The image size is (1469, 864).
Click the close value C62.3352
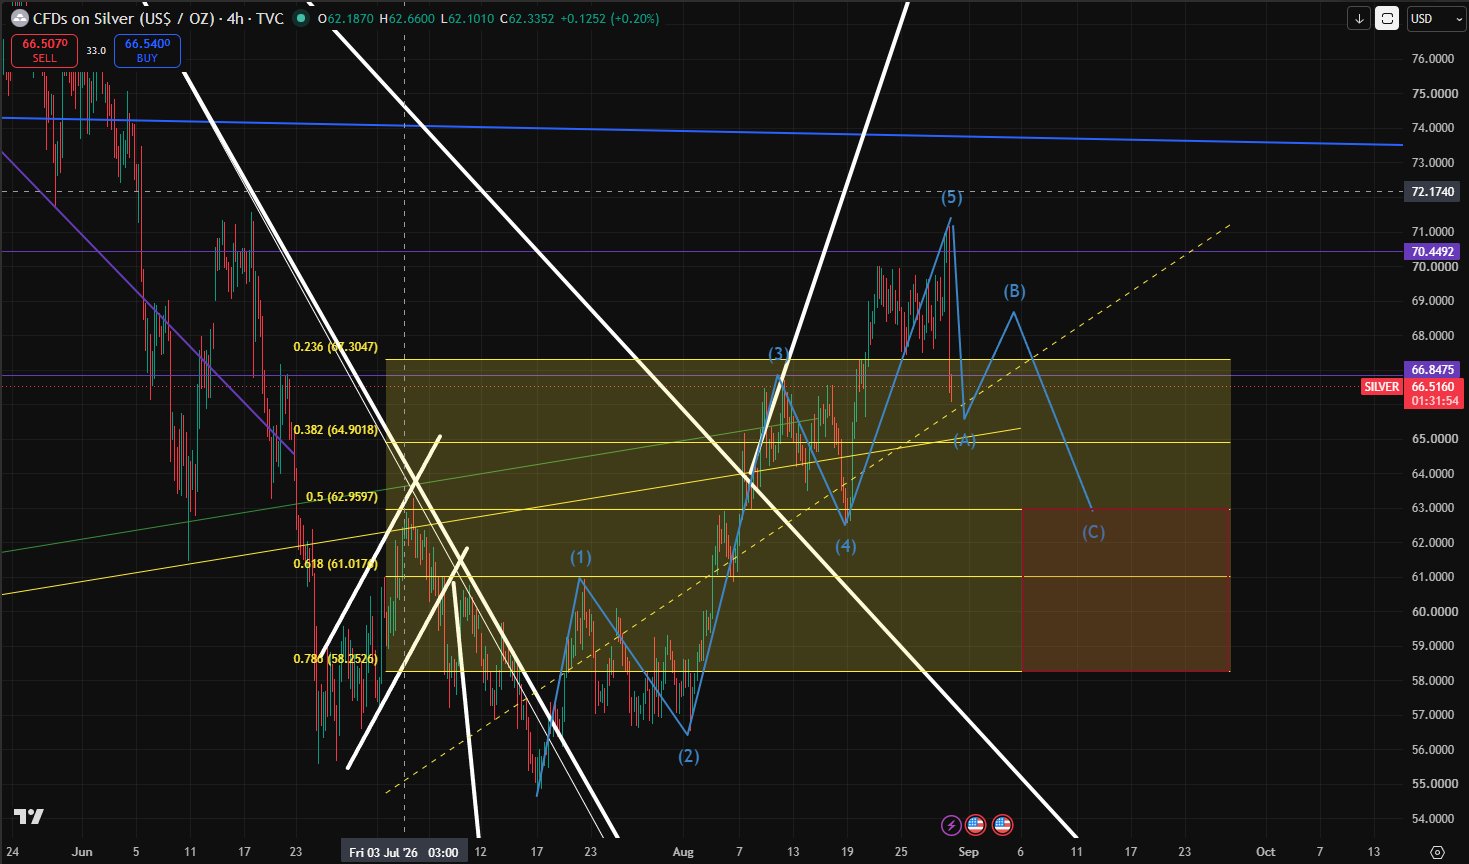[528, 18]
